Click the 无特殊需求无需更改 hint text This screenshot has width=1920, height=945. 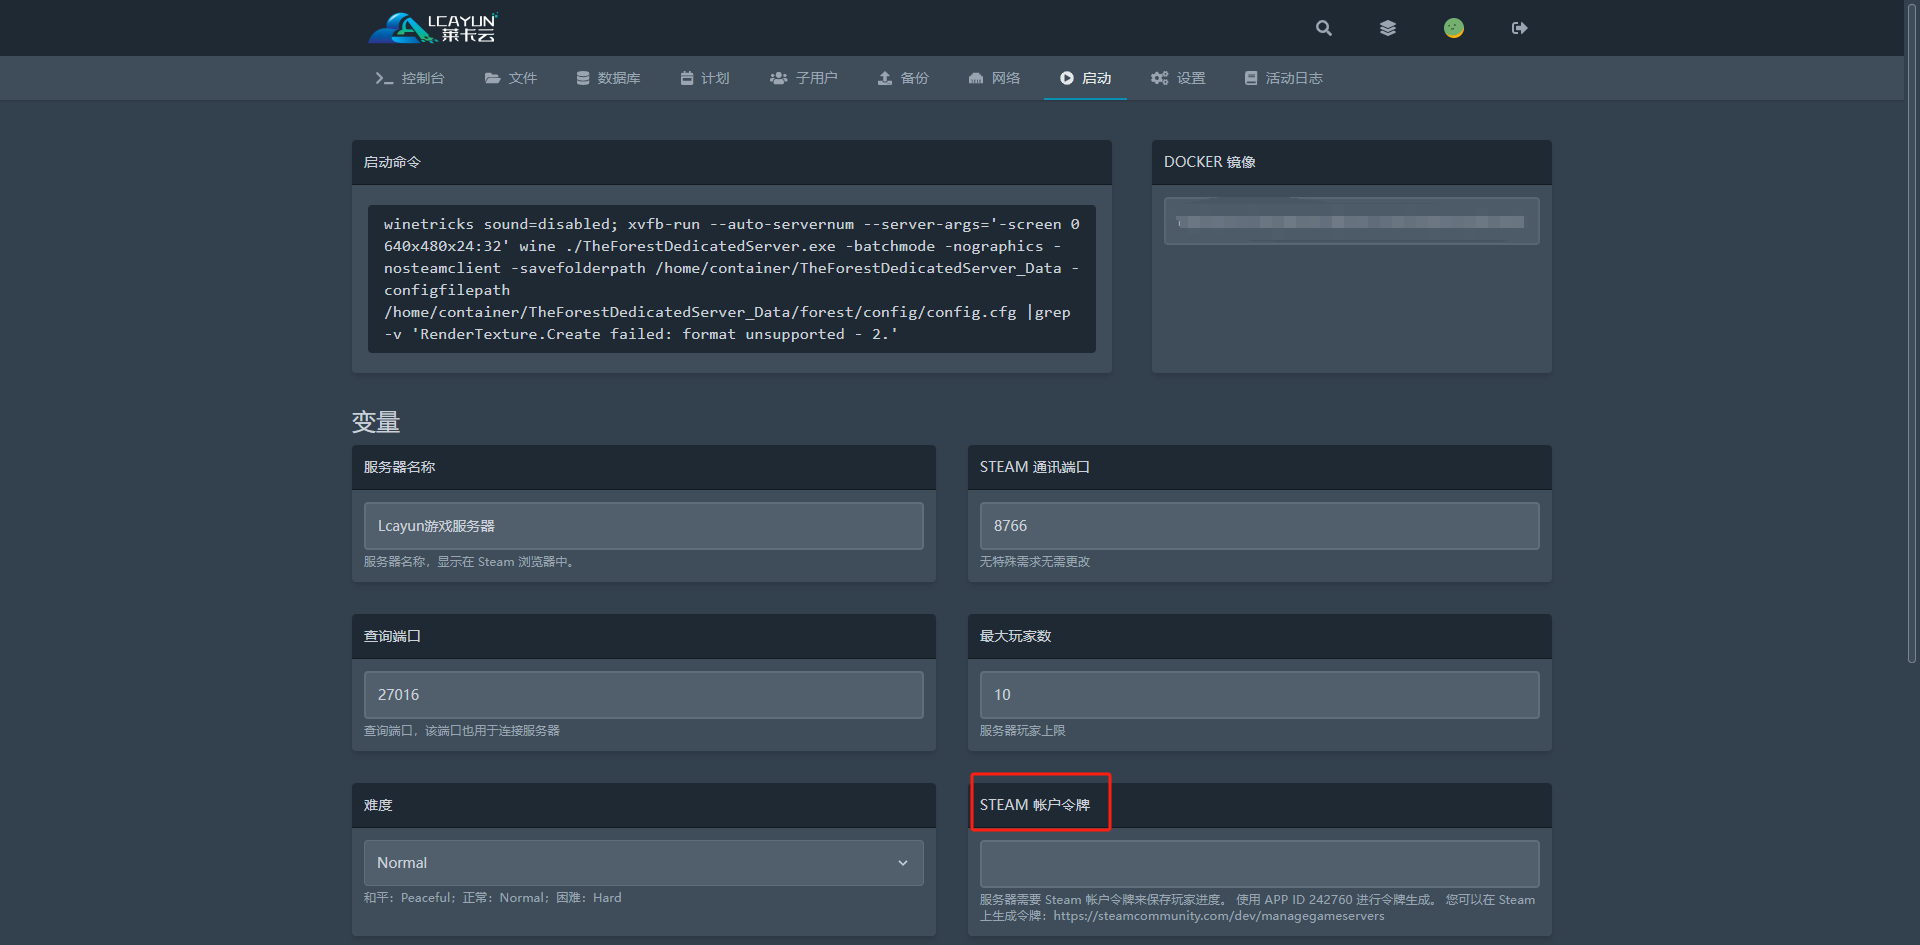click(1035, 562)
